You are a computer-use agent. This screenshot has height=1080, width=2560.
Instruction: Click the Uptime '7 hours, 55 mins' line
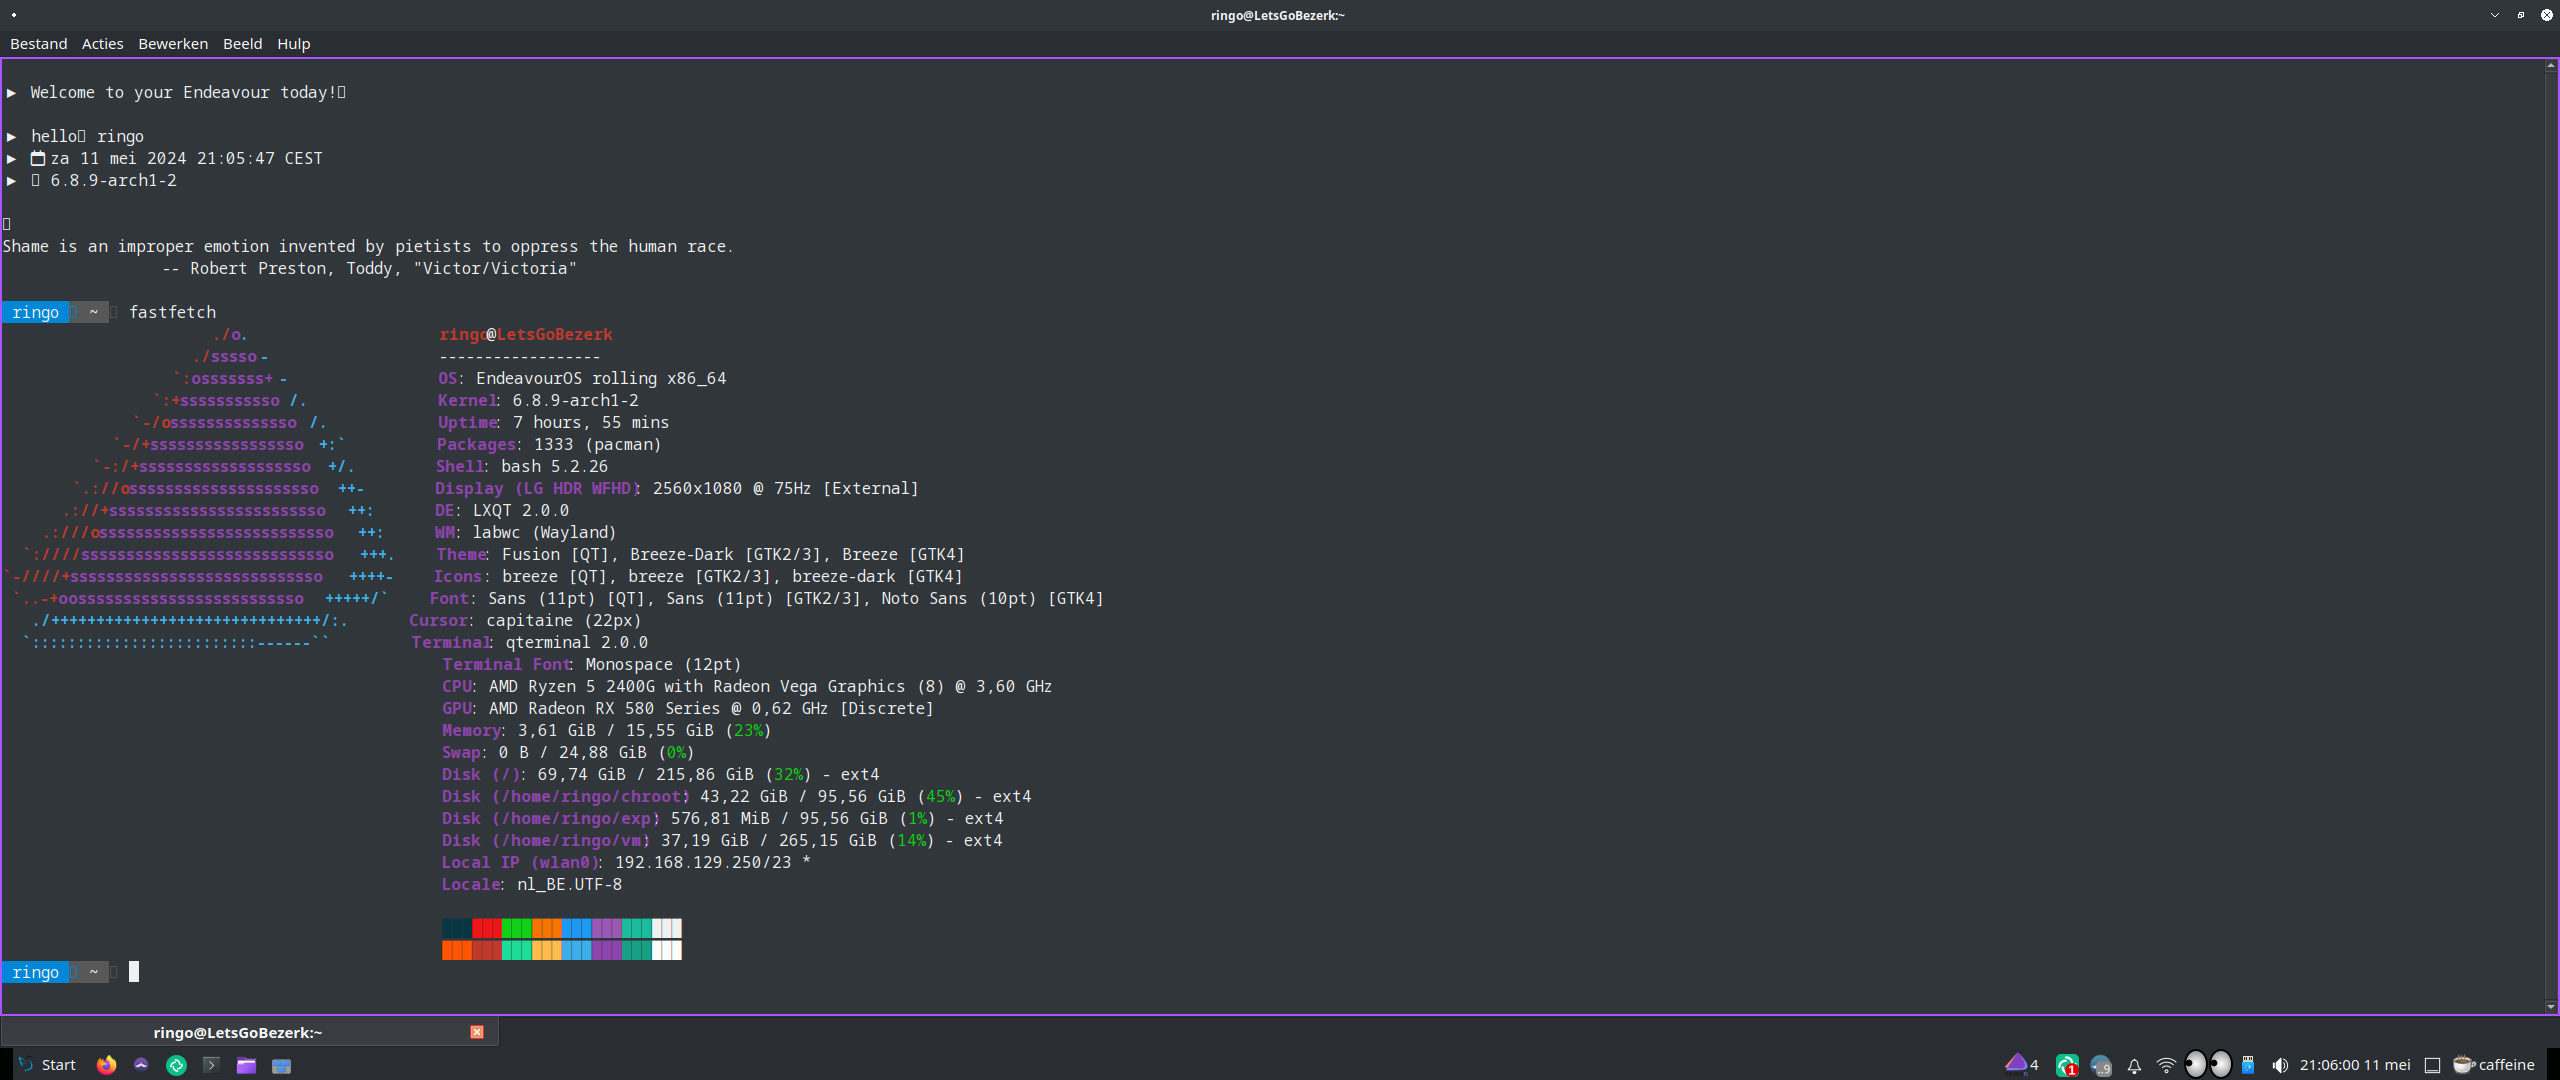pos(553,422)
